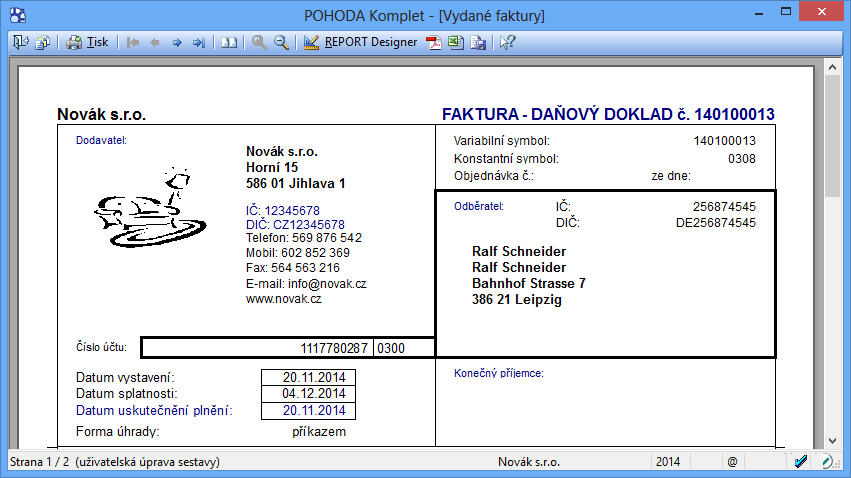Close the print preview with the door icon

click(x=21, y=42)
